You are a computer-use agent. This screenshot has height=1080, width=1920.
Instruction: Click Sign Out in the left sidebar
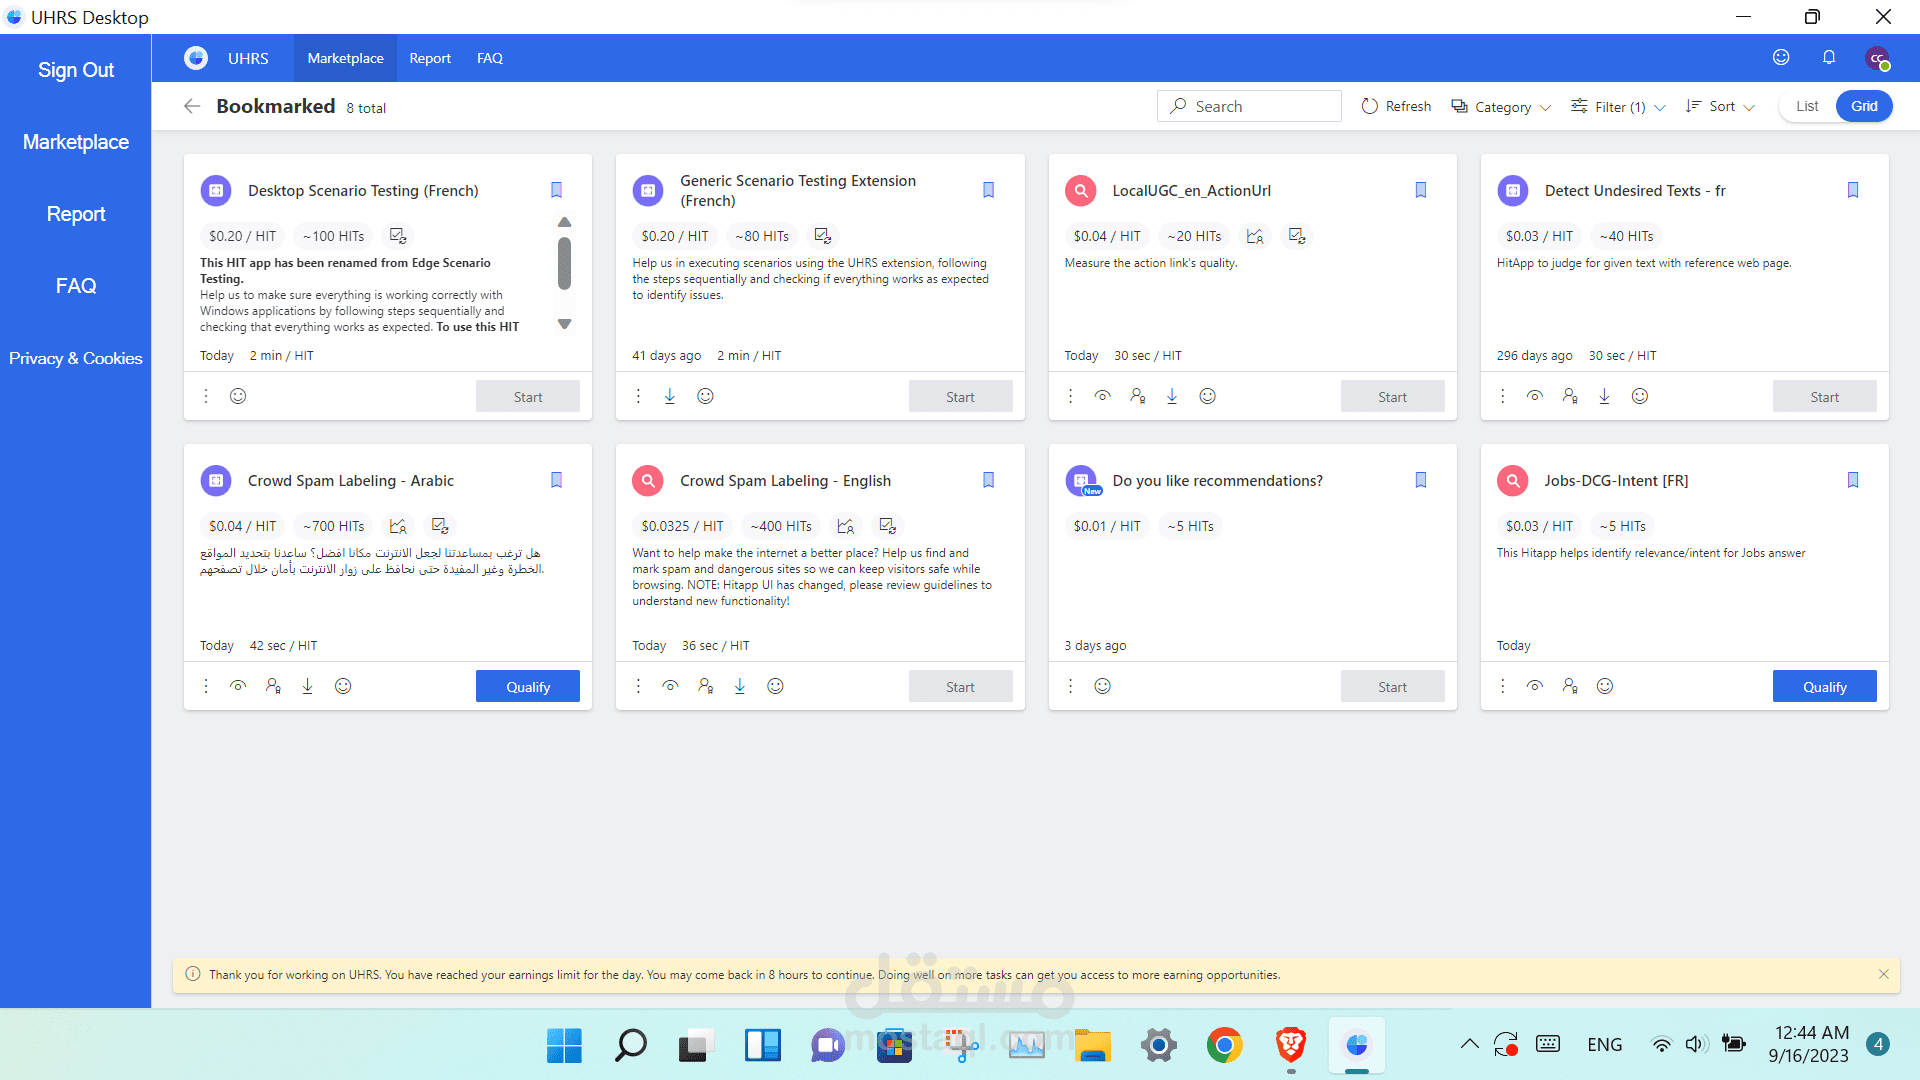(76, 70)
